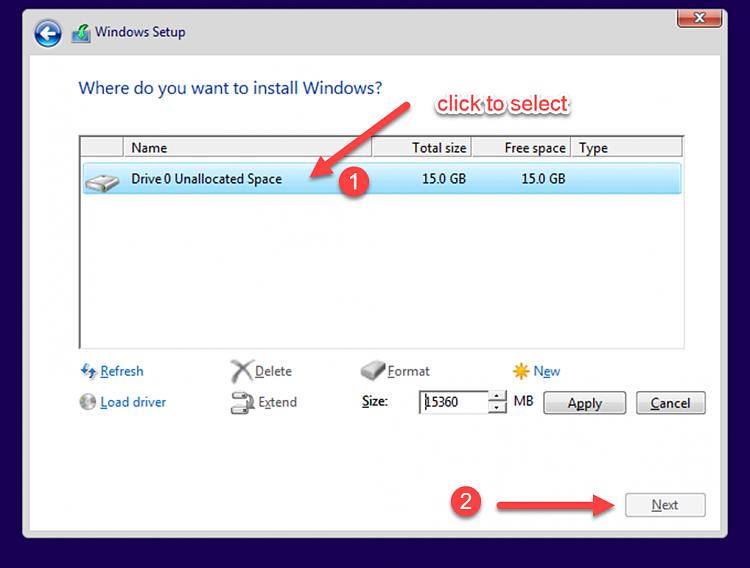Click the Next button

665,505
